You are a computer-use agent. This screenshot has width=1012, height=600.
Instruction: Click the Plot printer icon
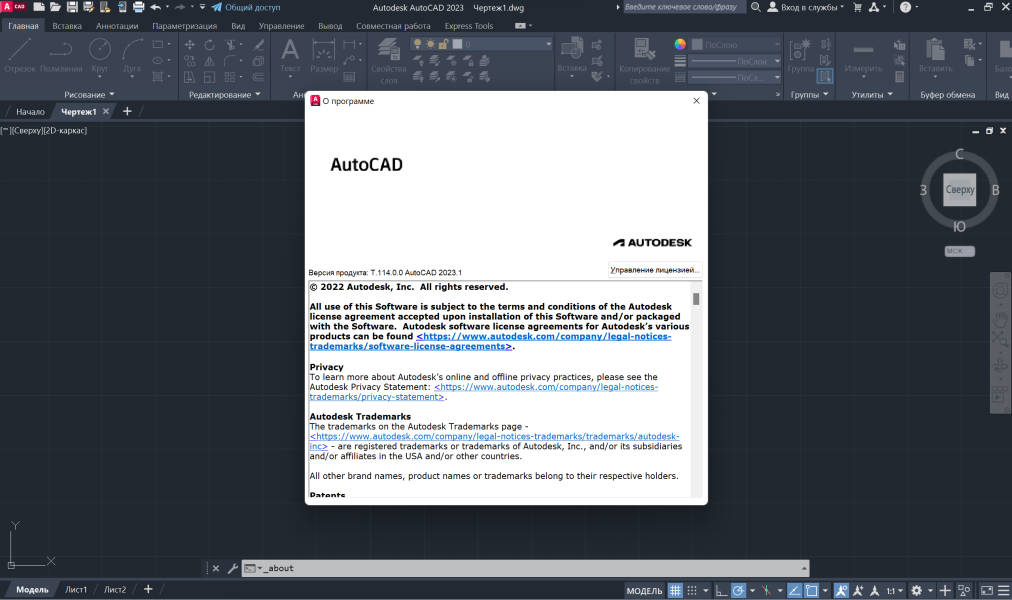tap(138, 7)
